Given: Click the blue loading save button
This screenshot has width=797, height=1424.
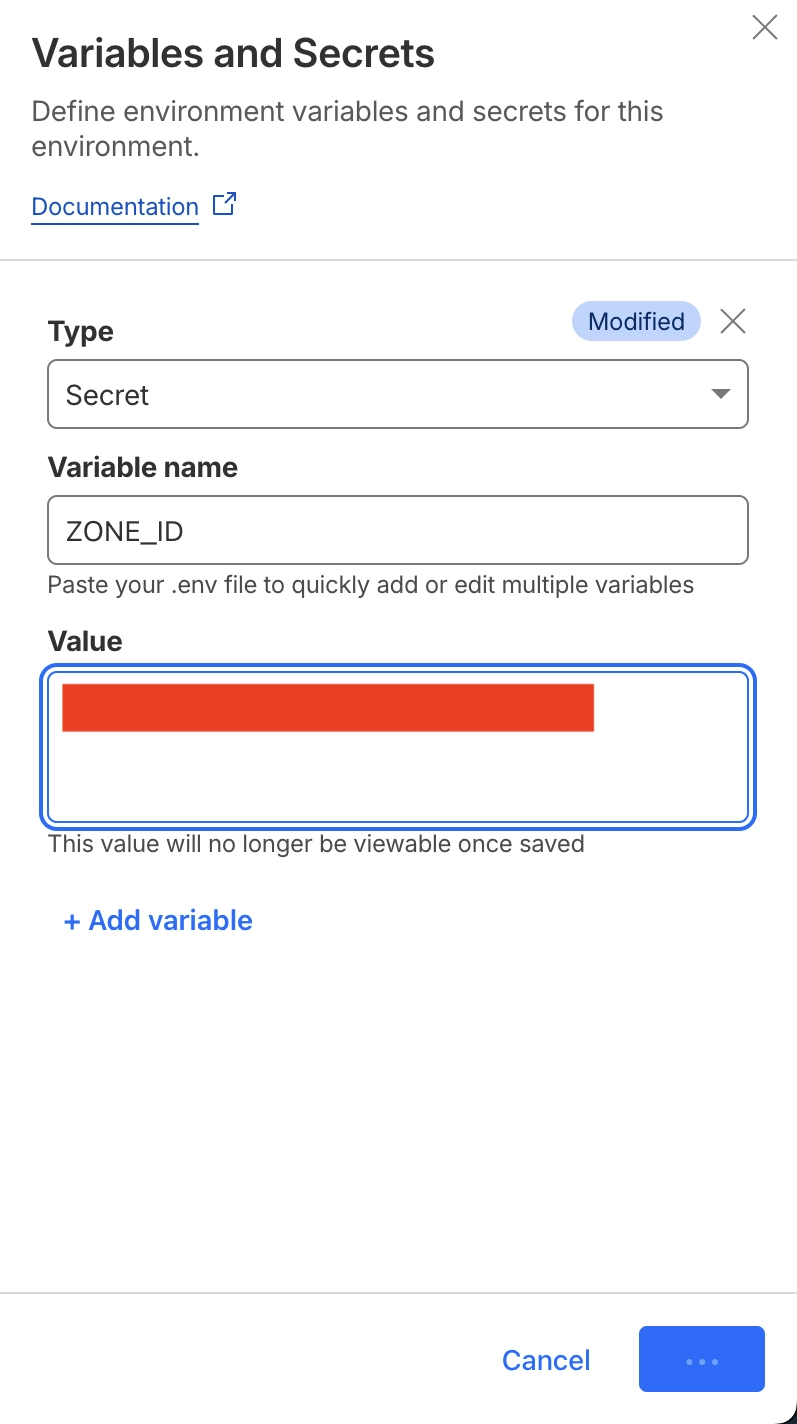Looking at the screenshot, I should [701, 1360].
